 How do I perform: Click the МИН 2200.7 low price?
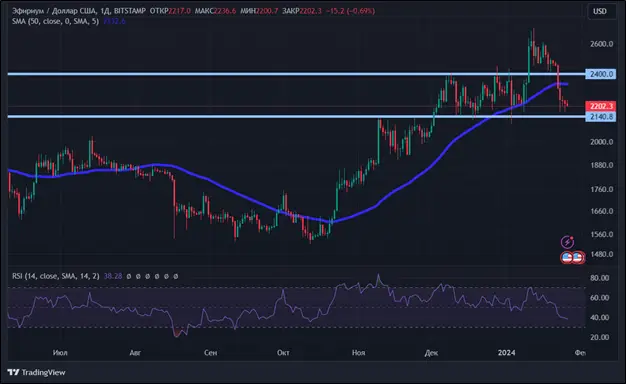tap(259, 11)
